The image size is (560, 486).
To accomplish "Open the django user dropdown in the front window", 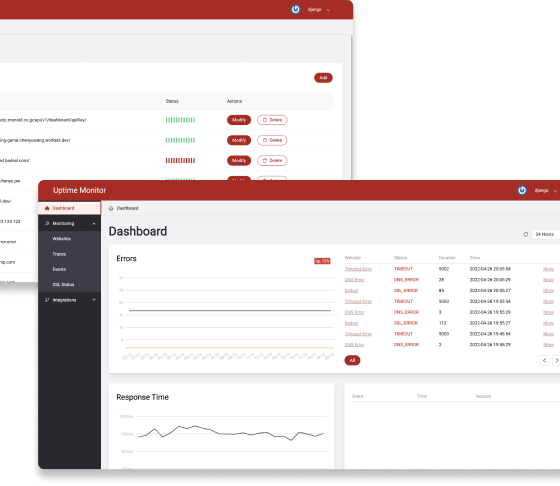I will [x=545, y=191].
